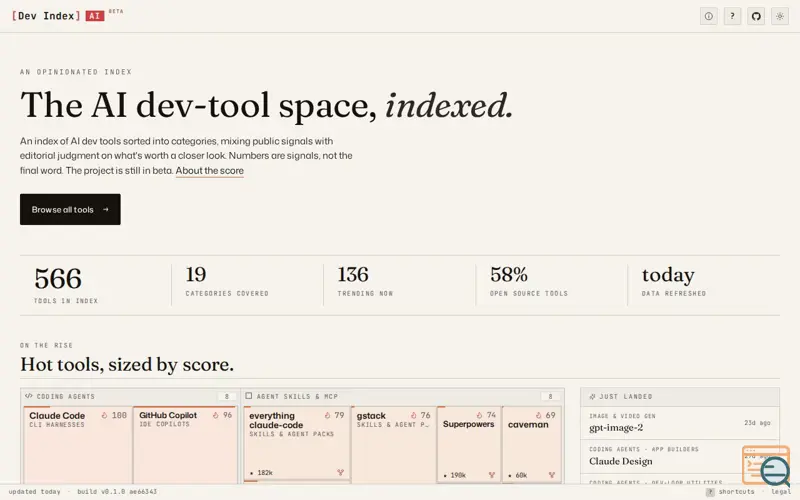Open the Coding Agents category header
Screen dimensions: 800x500
130,396
